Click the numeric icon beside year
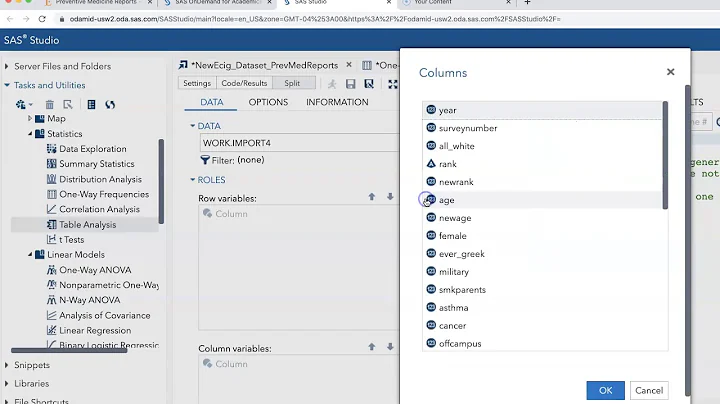 pos(431,110)
